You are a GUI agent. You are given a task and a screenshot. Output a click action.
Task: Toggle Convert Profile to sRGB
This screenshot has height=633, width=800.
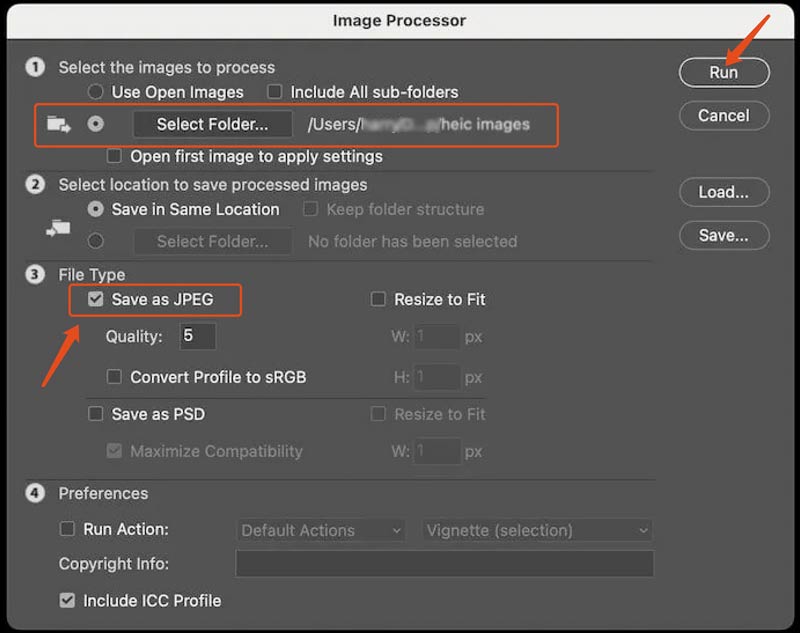click(113, 377)
